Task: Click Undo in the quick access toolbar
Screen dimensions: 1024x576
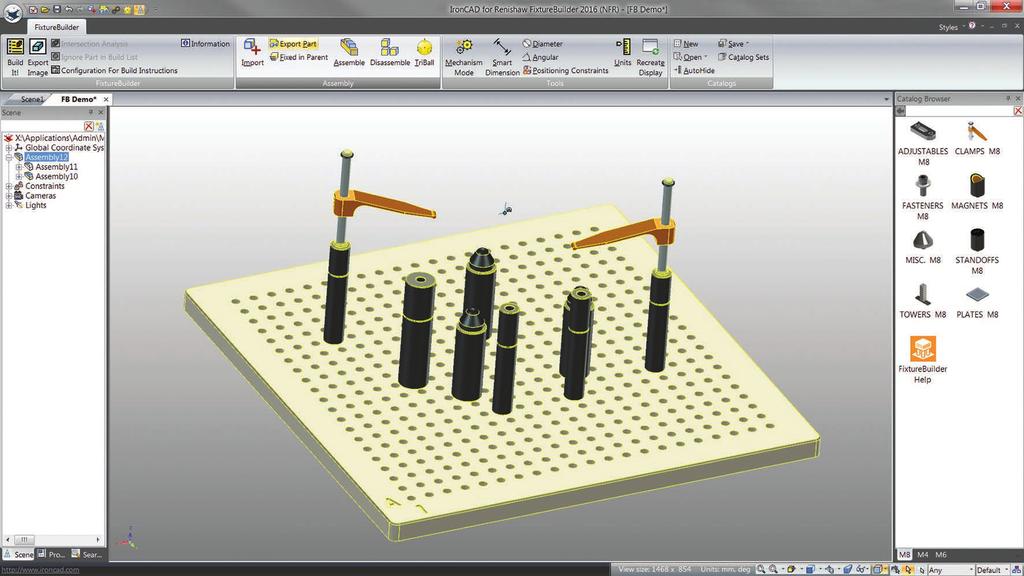Action: click(69, 10)
